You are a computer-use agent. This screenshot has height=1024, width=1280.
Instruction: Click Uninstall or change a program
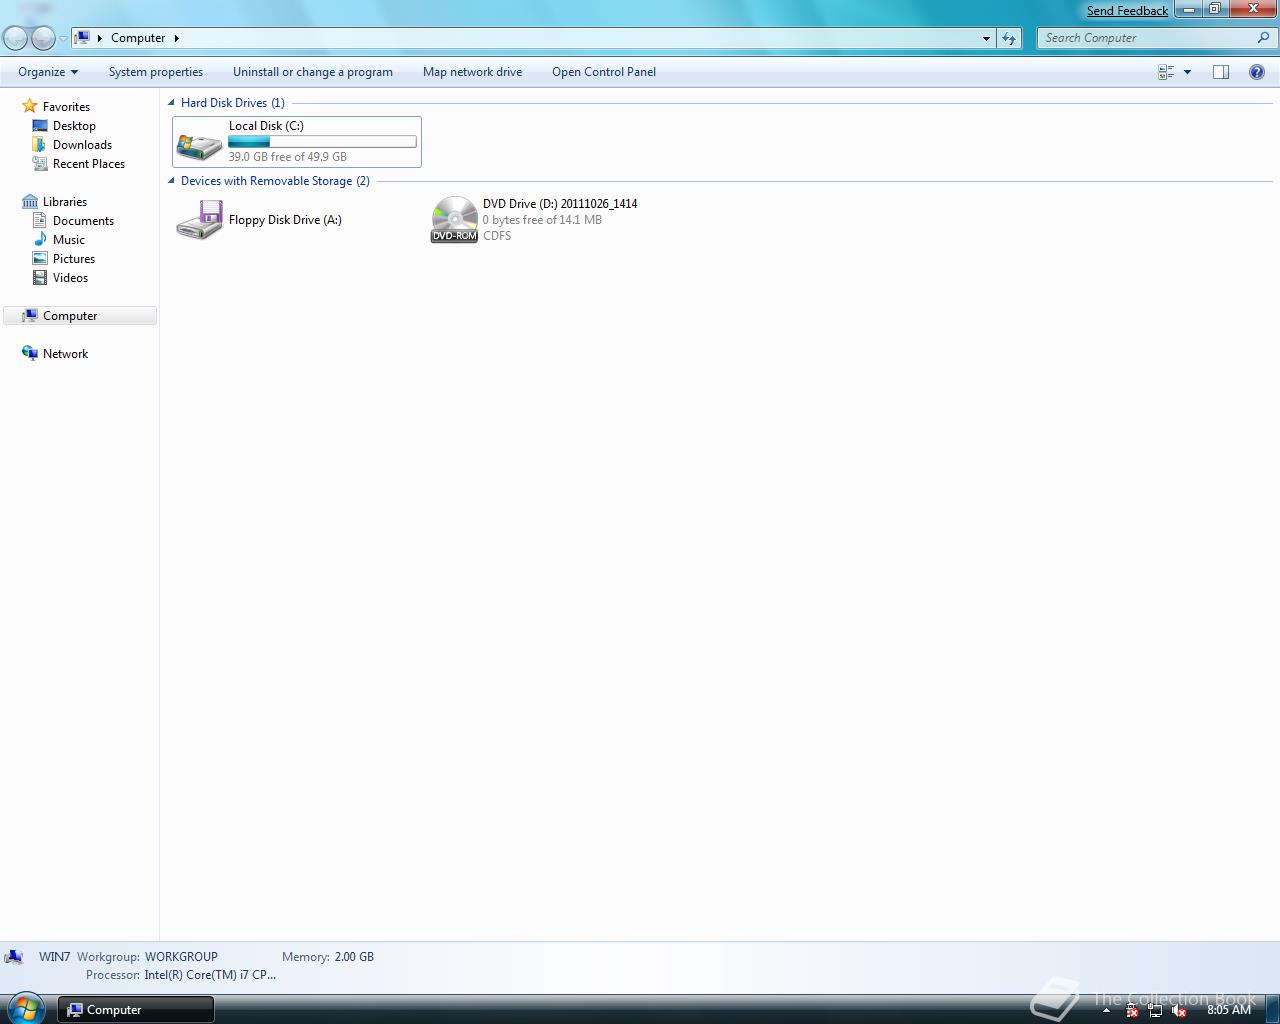click(313, 72)
